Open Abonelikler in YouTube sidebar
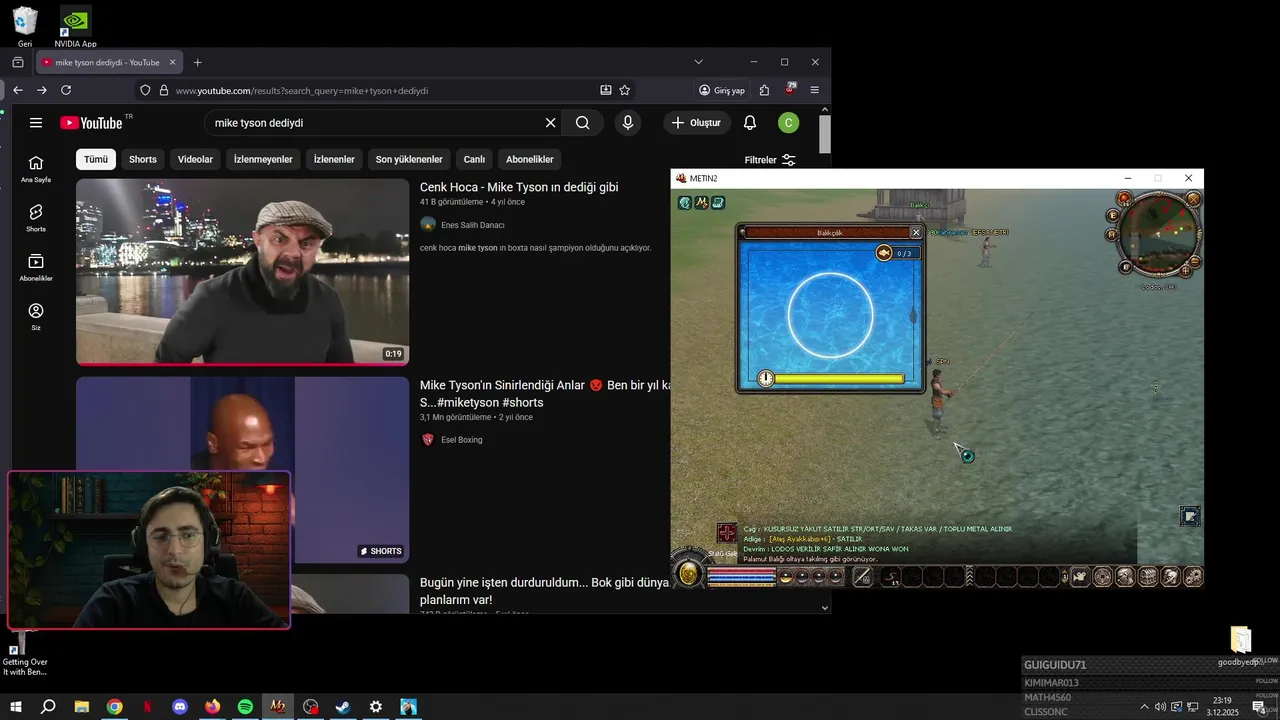 [x=36, y=267]
